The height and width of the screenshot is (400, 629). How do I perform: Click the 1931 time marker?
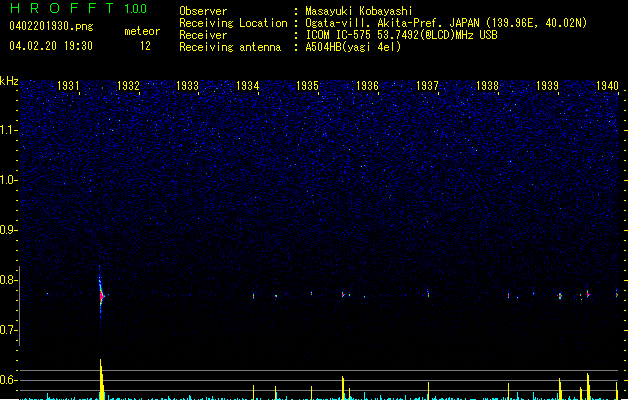68,86
